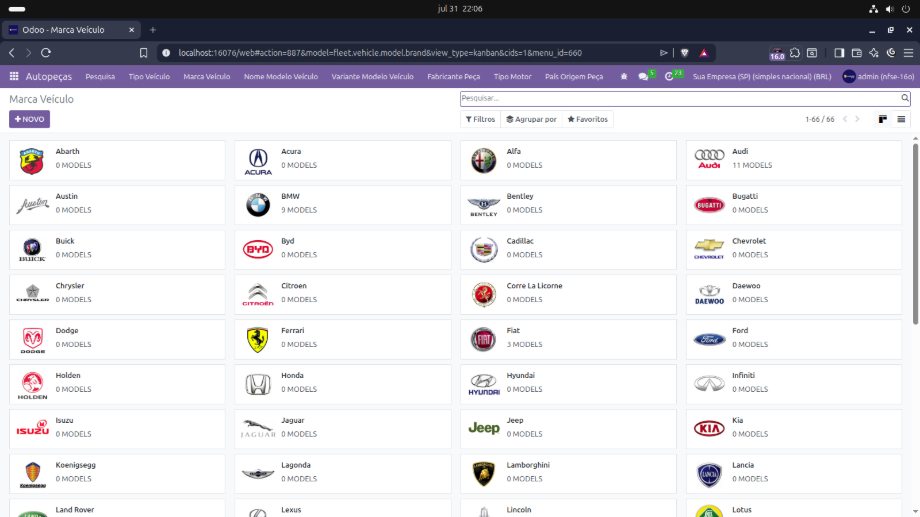Screen dimensions: 920x517
Task: Open the Variante Modelo Veículo menu
Action: pyautogui.click(x=373, y=76)
